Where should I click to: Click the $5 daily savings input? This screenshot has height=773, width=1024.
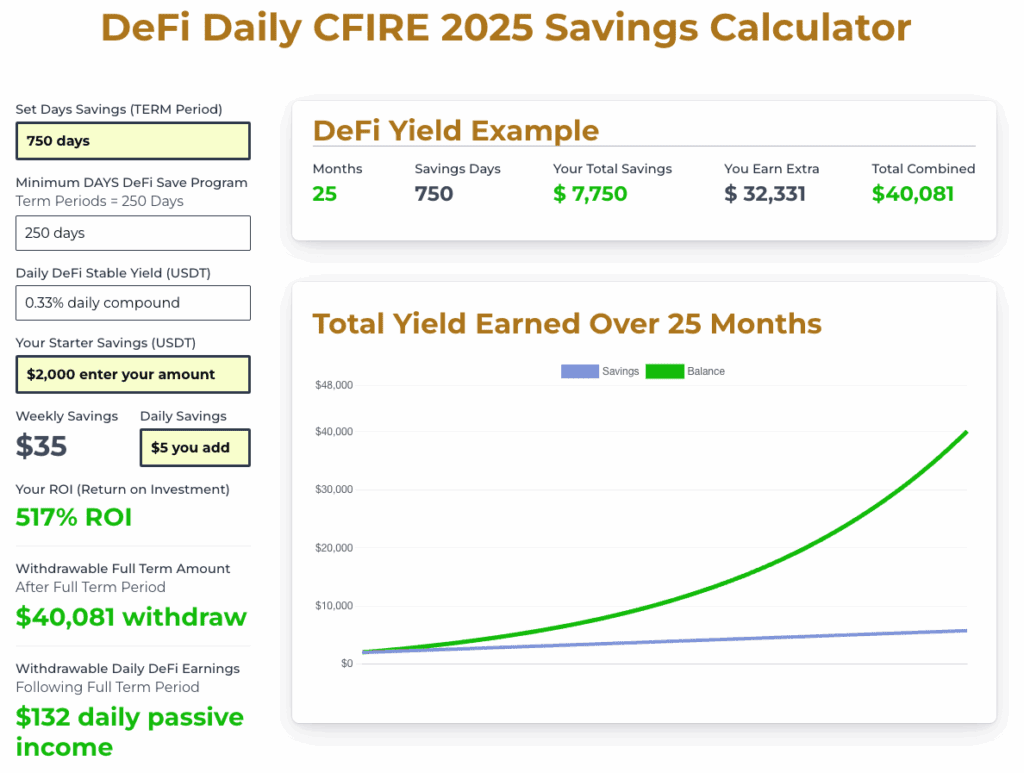[195, 448]
